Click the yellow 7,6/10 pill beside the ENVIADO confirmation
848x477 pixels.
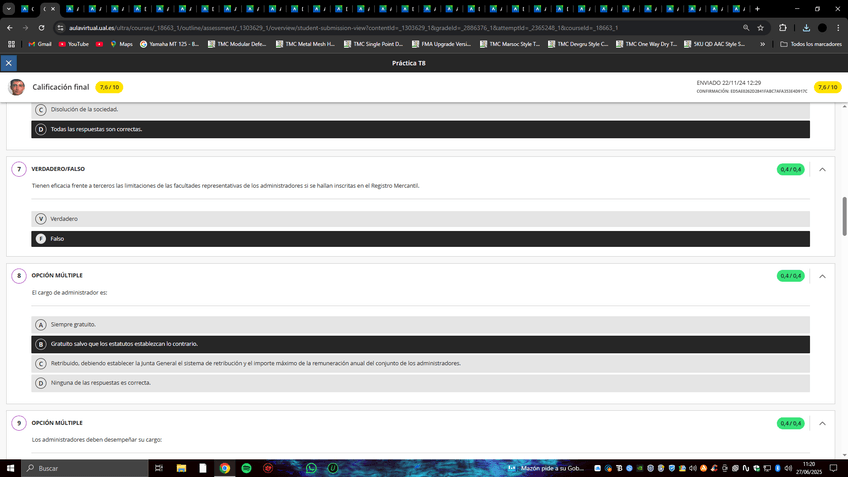[x=827, y=87]
